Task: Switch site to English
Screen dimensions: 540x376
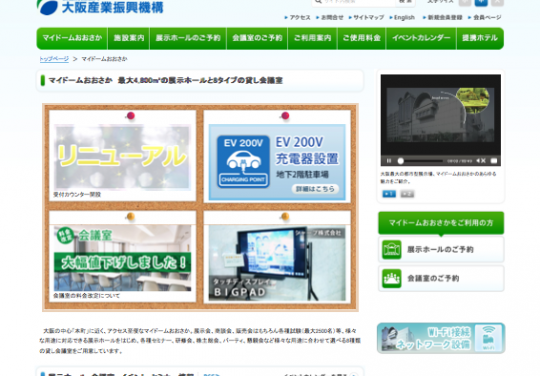Action: (x=404, y=17)
